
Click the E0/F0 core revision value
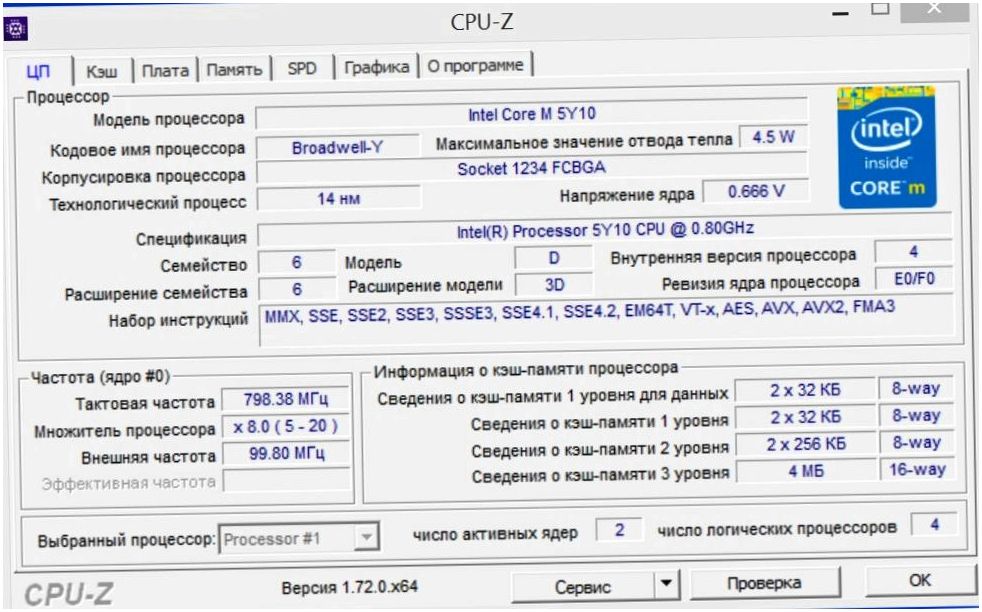point(914,279)
